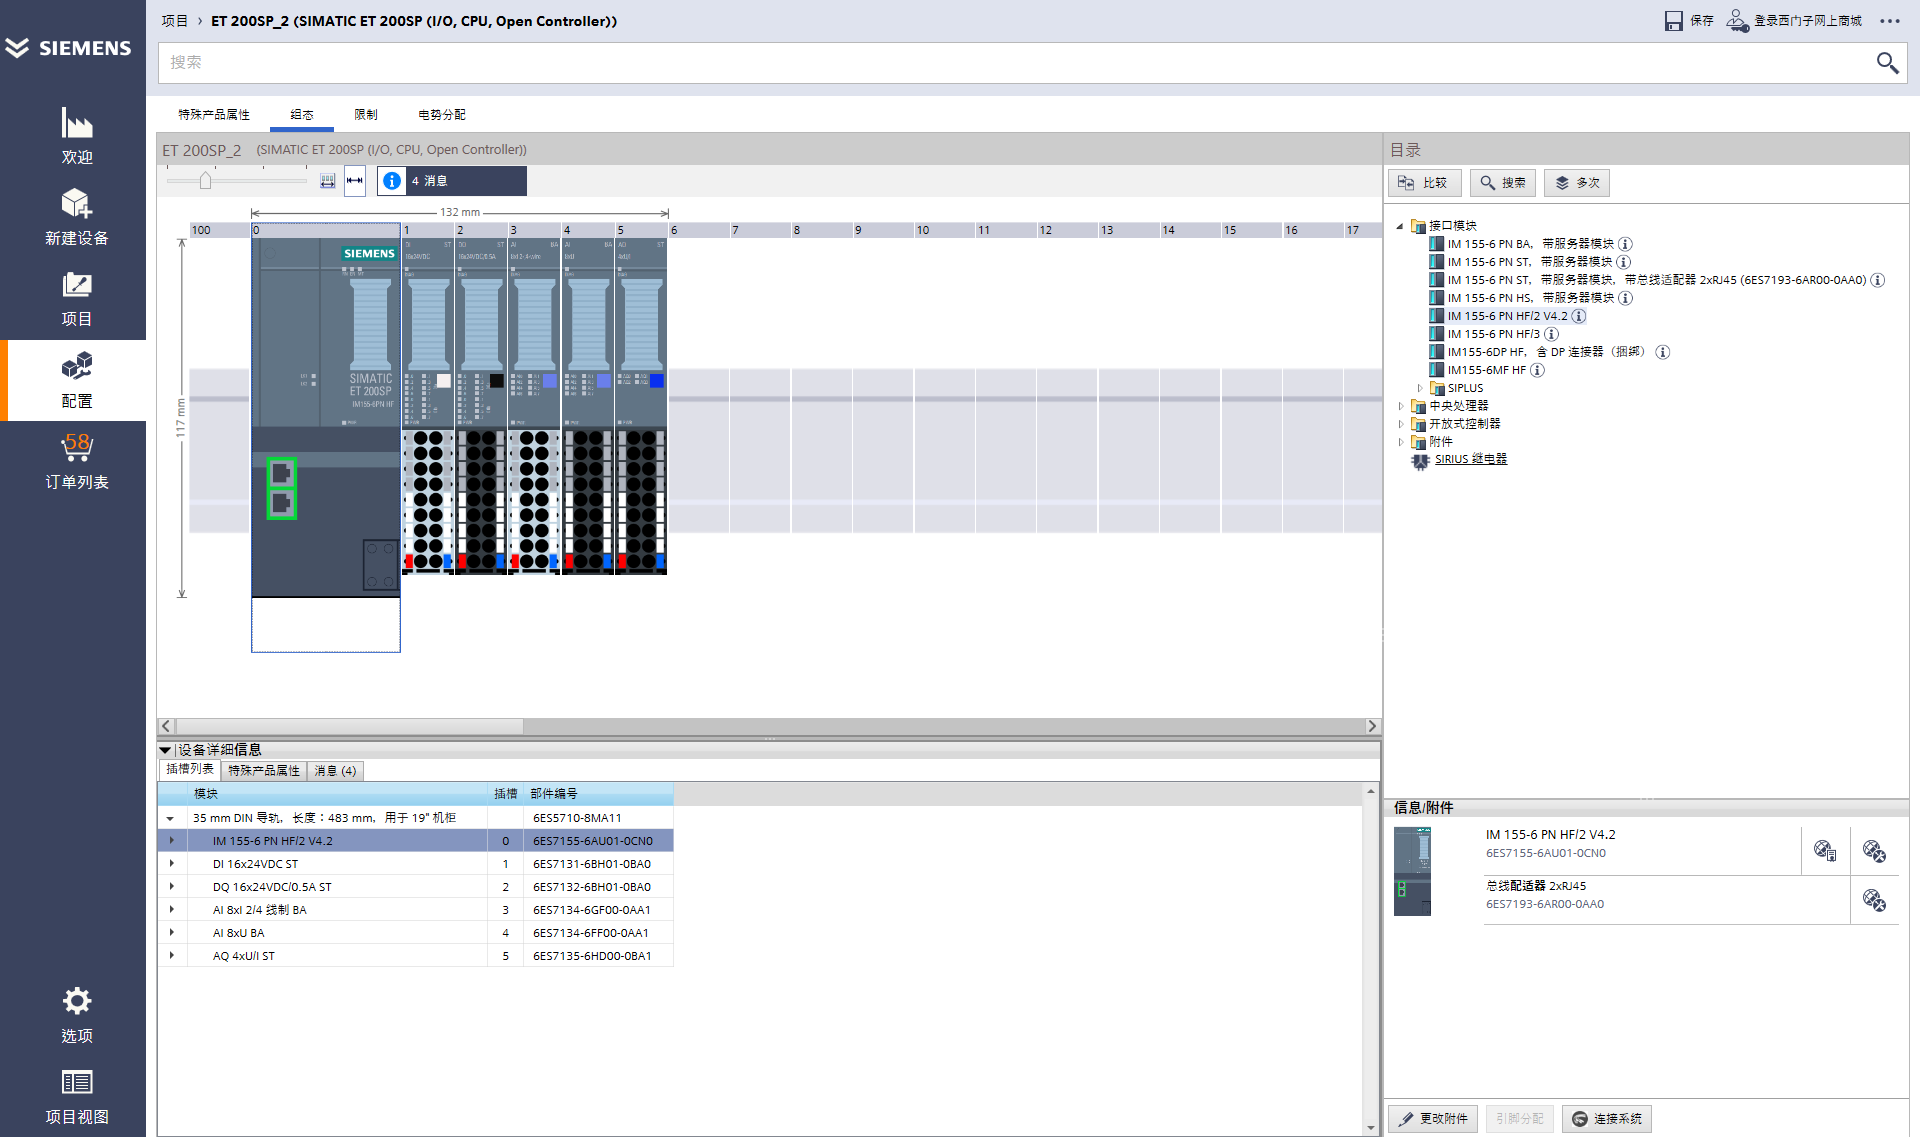Click the fit-width arrows toolbar icon
1920x1137 pixels.
354,181
